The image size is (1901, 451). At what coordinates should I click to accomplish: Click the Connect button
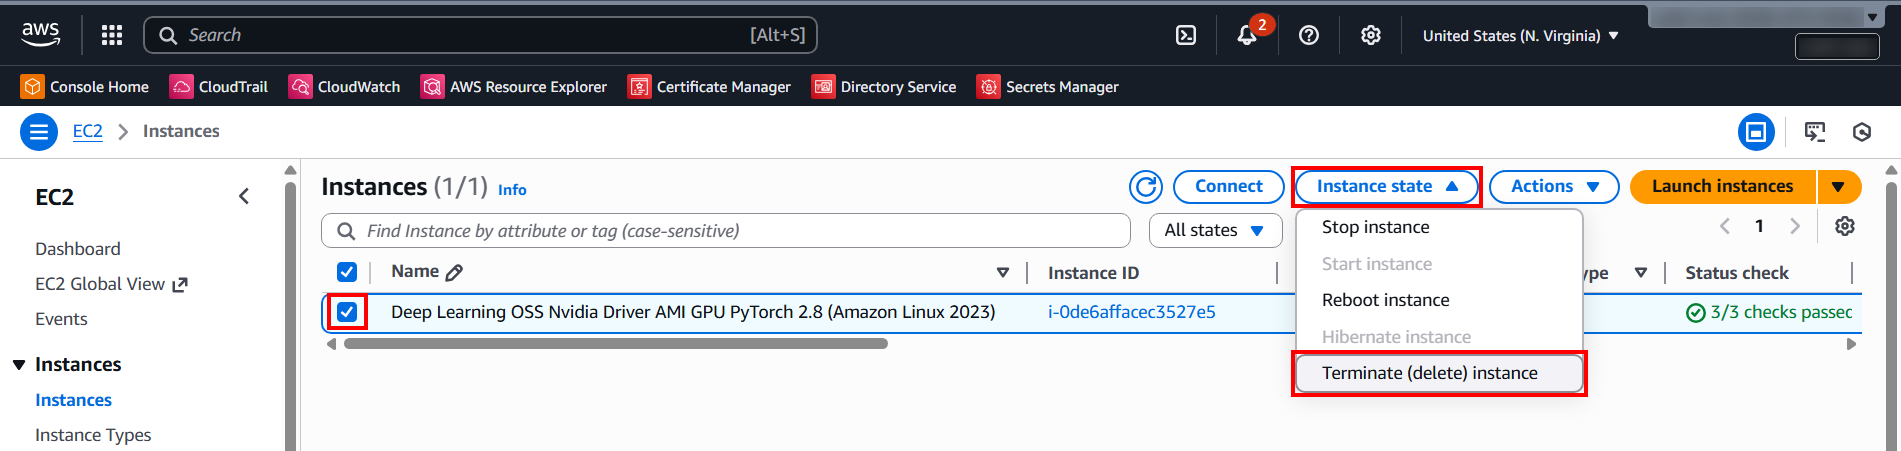(x=1228, y=187)
